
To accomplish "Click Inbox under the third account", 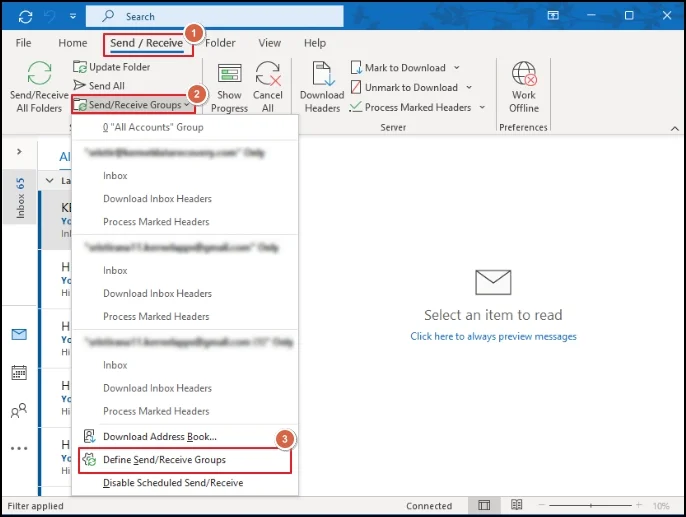I will pyautogui.click(x=185, y=365).
